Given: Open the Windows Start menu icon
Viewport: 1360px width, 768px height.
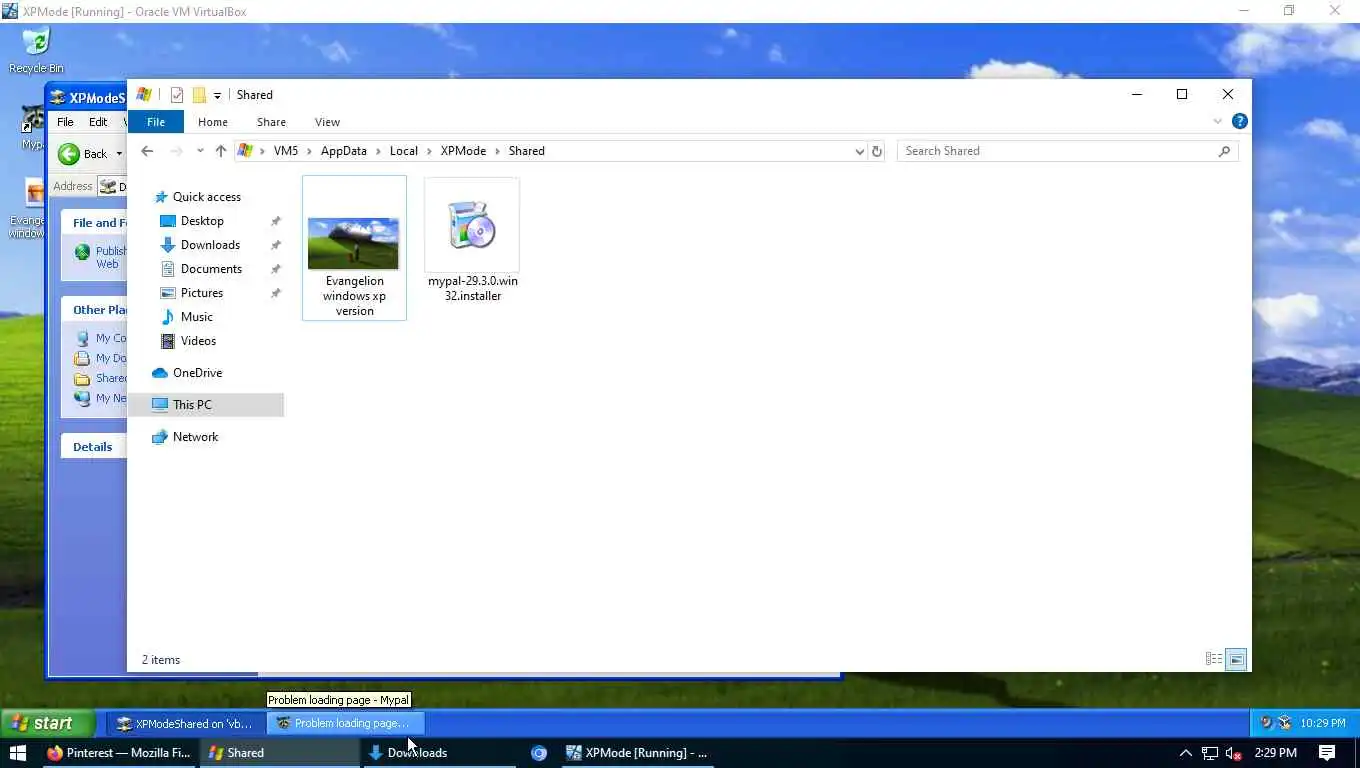Looking at the screenshot, I should [x=17, y=753].
